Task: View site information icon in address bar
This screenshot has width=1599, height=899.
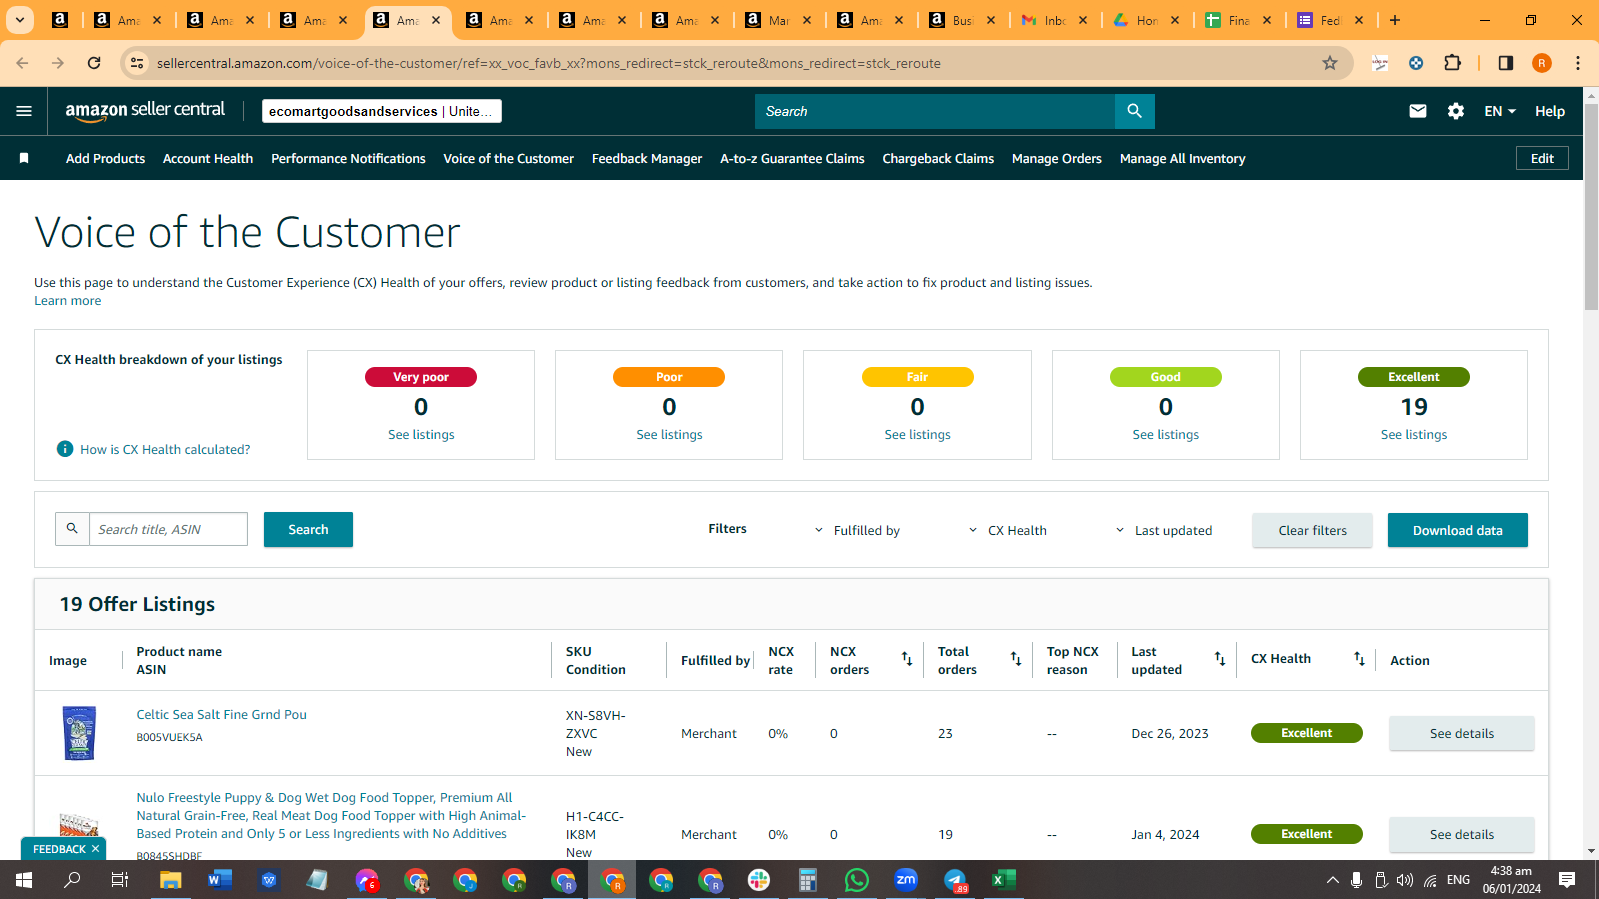Action: pos(137,63)
